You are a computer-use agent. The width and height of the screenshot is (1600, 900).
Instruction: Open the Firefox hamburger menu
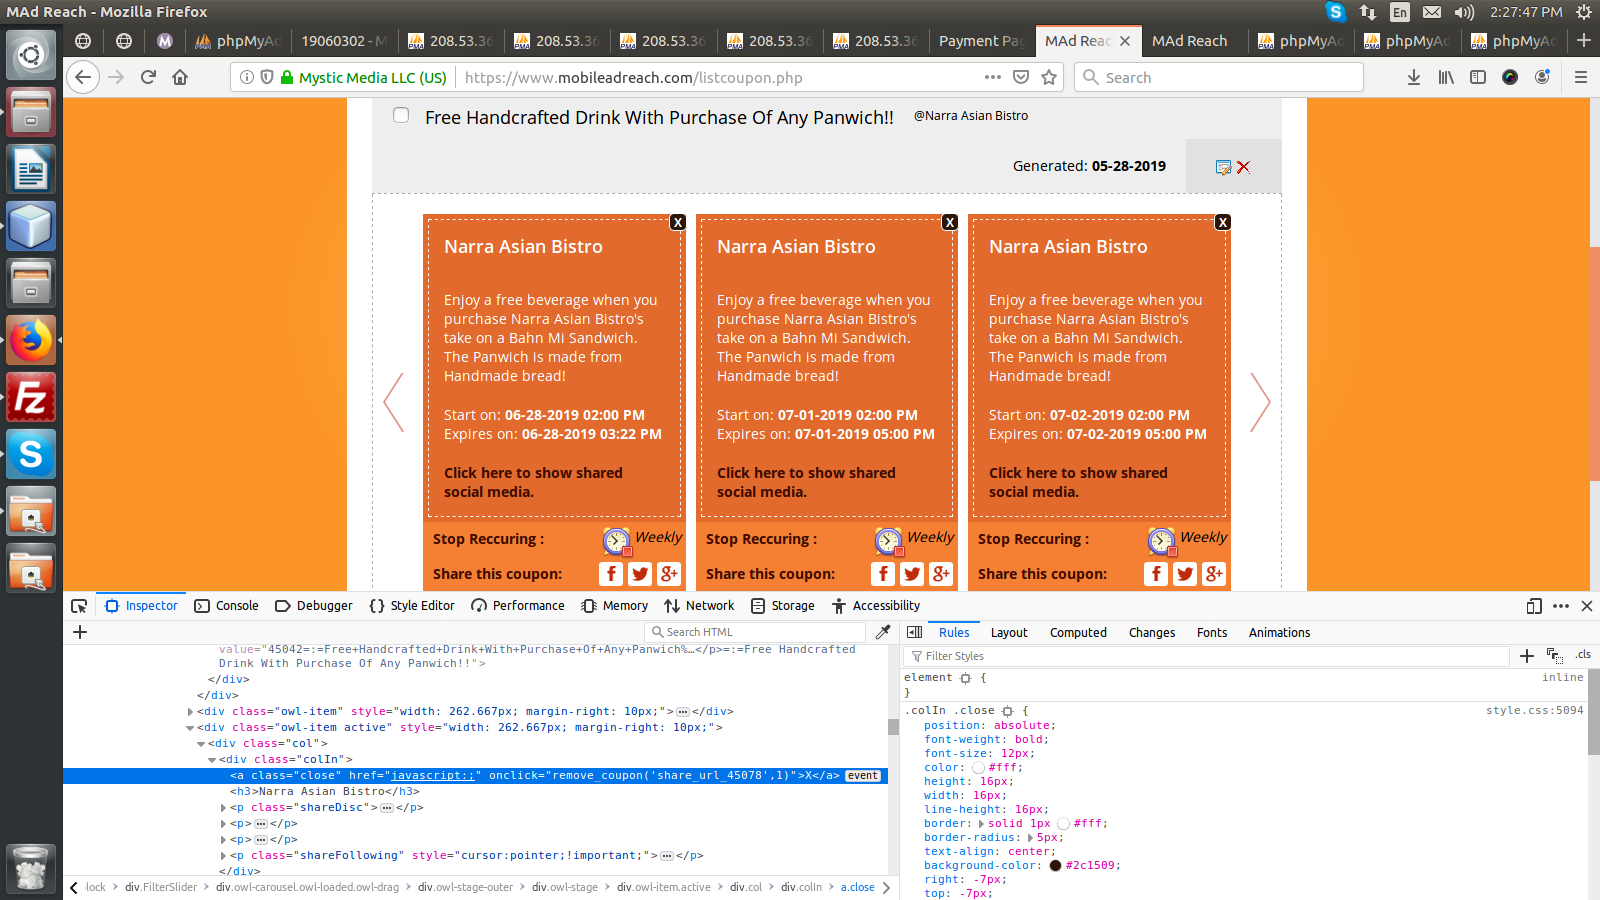point(1581,77)
